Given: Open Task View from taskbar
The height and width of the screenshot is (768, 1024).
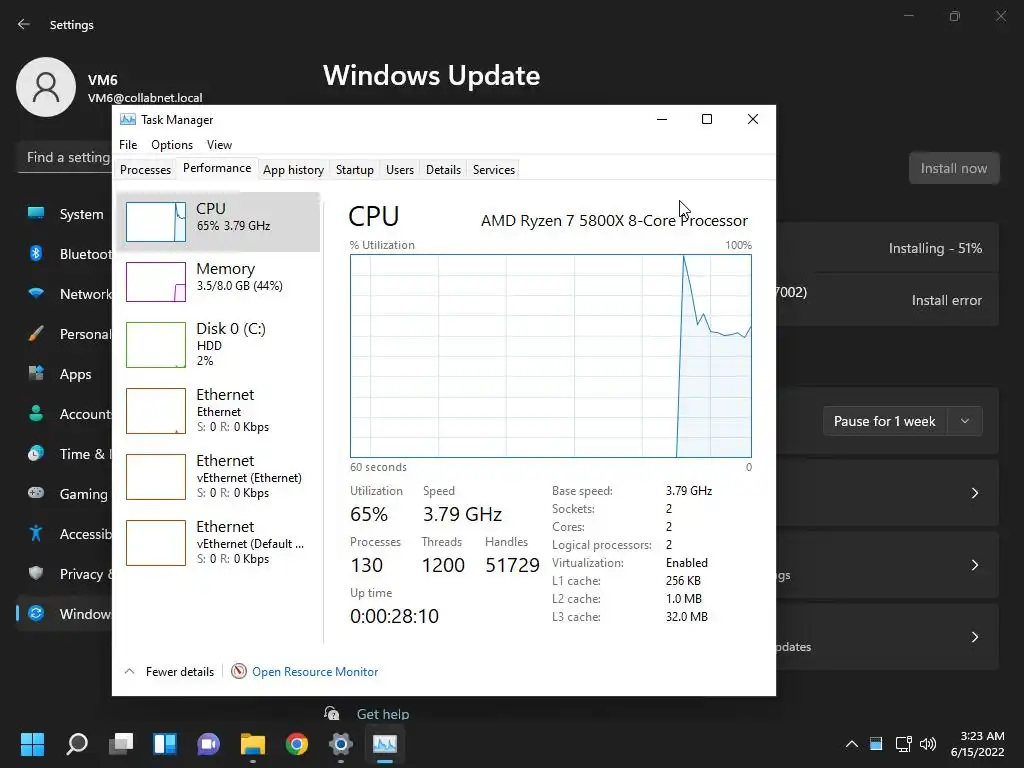Looking at the screenshot, I should tap(121, 744).
